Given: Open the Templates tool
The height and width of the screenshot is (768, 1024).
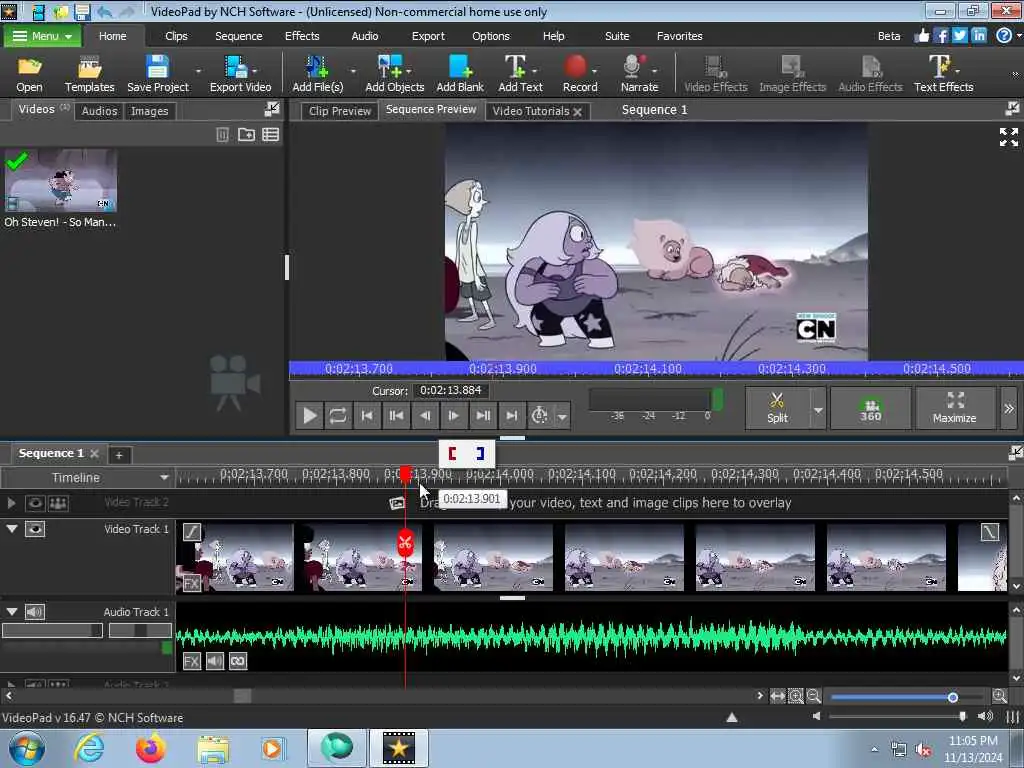Looking at the screenshot, I should click(x=89, y=74).
